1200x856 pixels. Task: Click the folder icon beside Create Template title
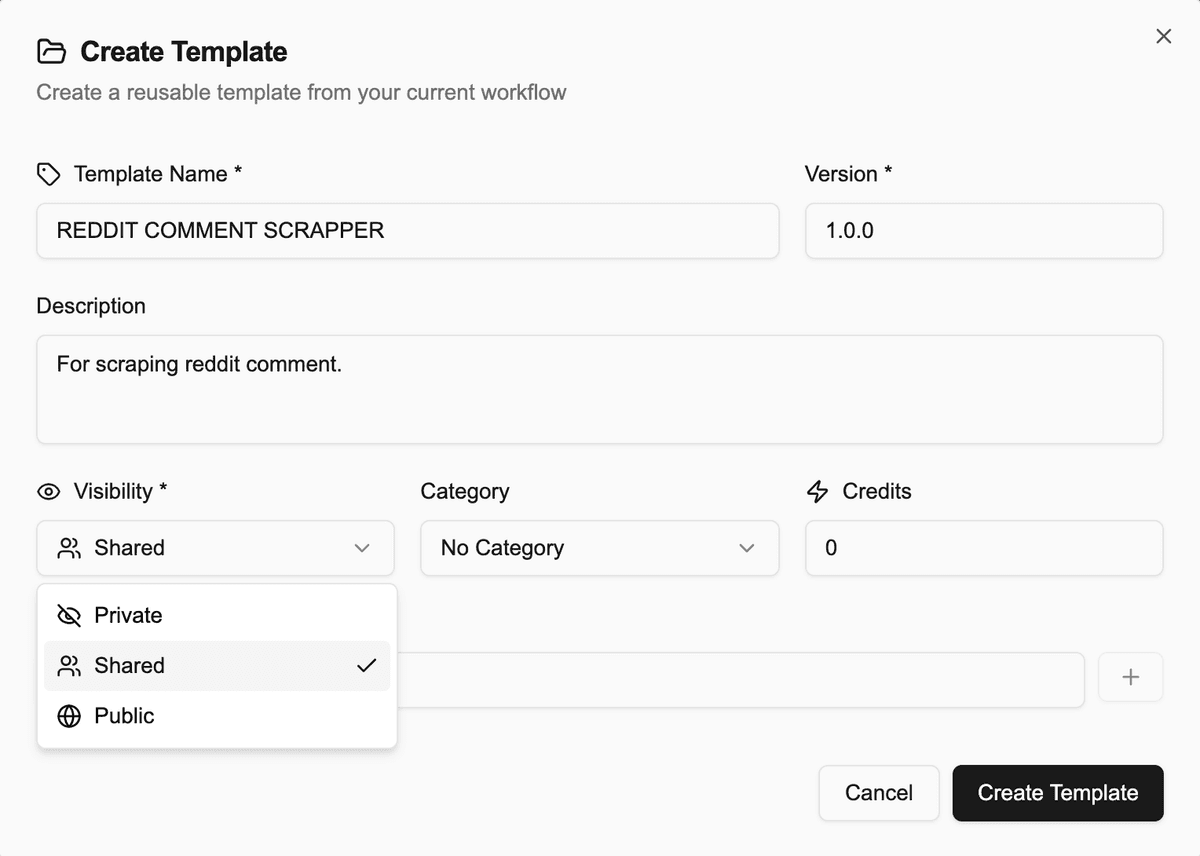51,51
